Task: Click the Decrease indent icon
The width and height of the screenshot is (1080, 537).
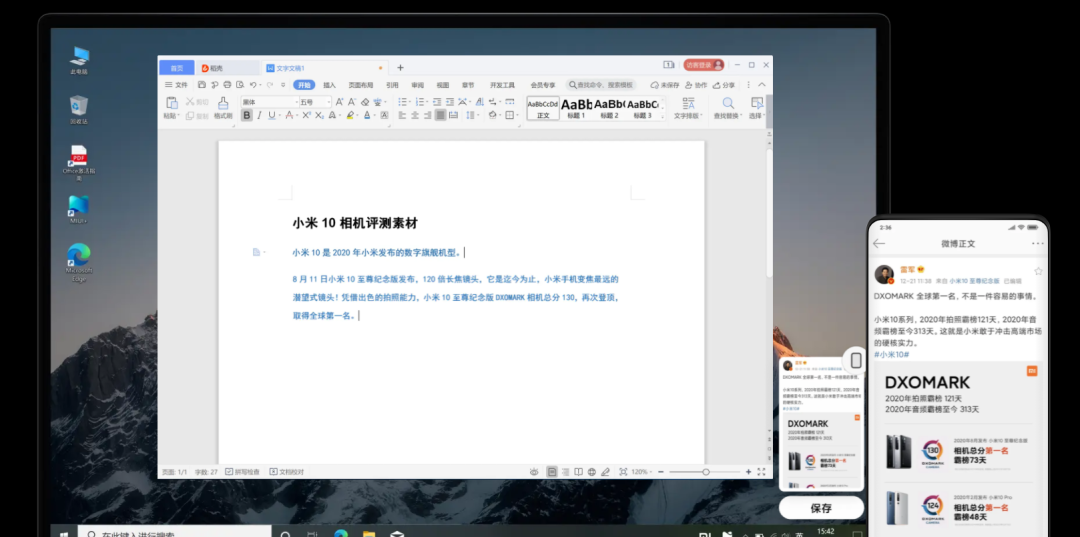Action: click(x=437, y=102)
